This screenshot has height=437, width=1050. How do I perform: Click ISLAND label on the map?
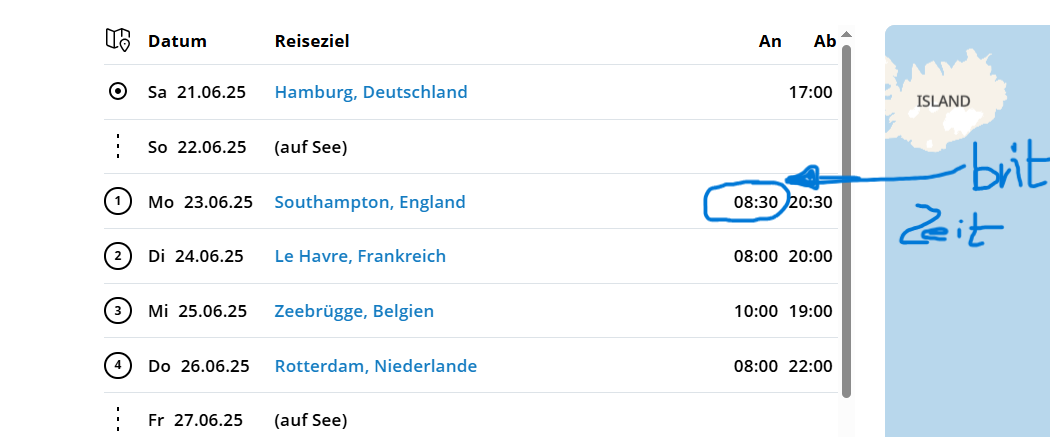point(944,101)
